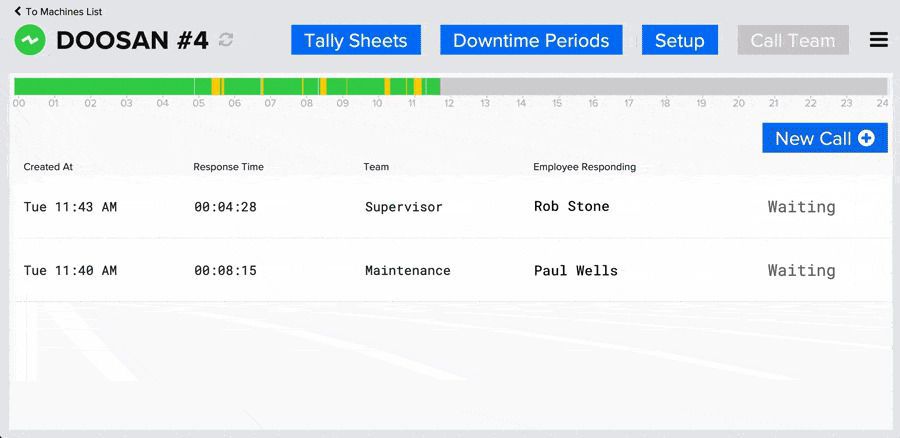Click the yellow segment near hour 05
Image resolution: width=900 pixels, height=438 pixels.
[x=216, y=87]
